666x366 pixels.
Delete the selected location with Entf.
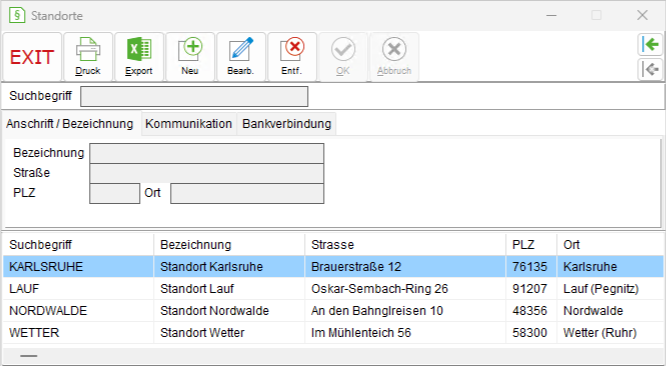coord(292,57)
